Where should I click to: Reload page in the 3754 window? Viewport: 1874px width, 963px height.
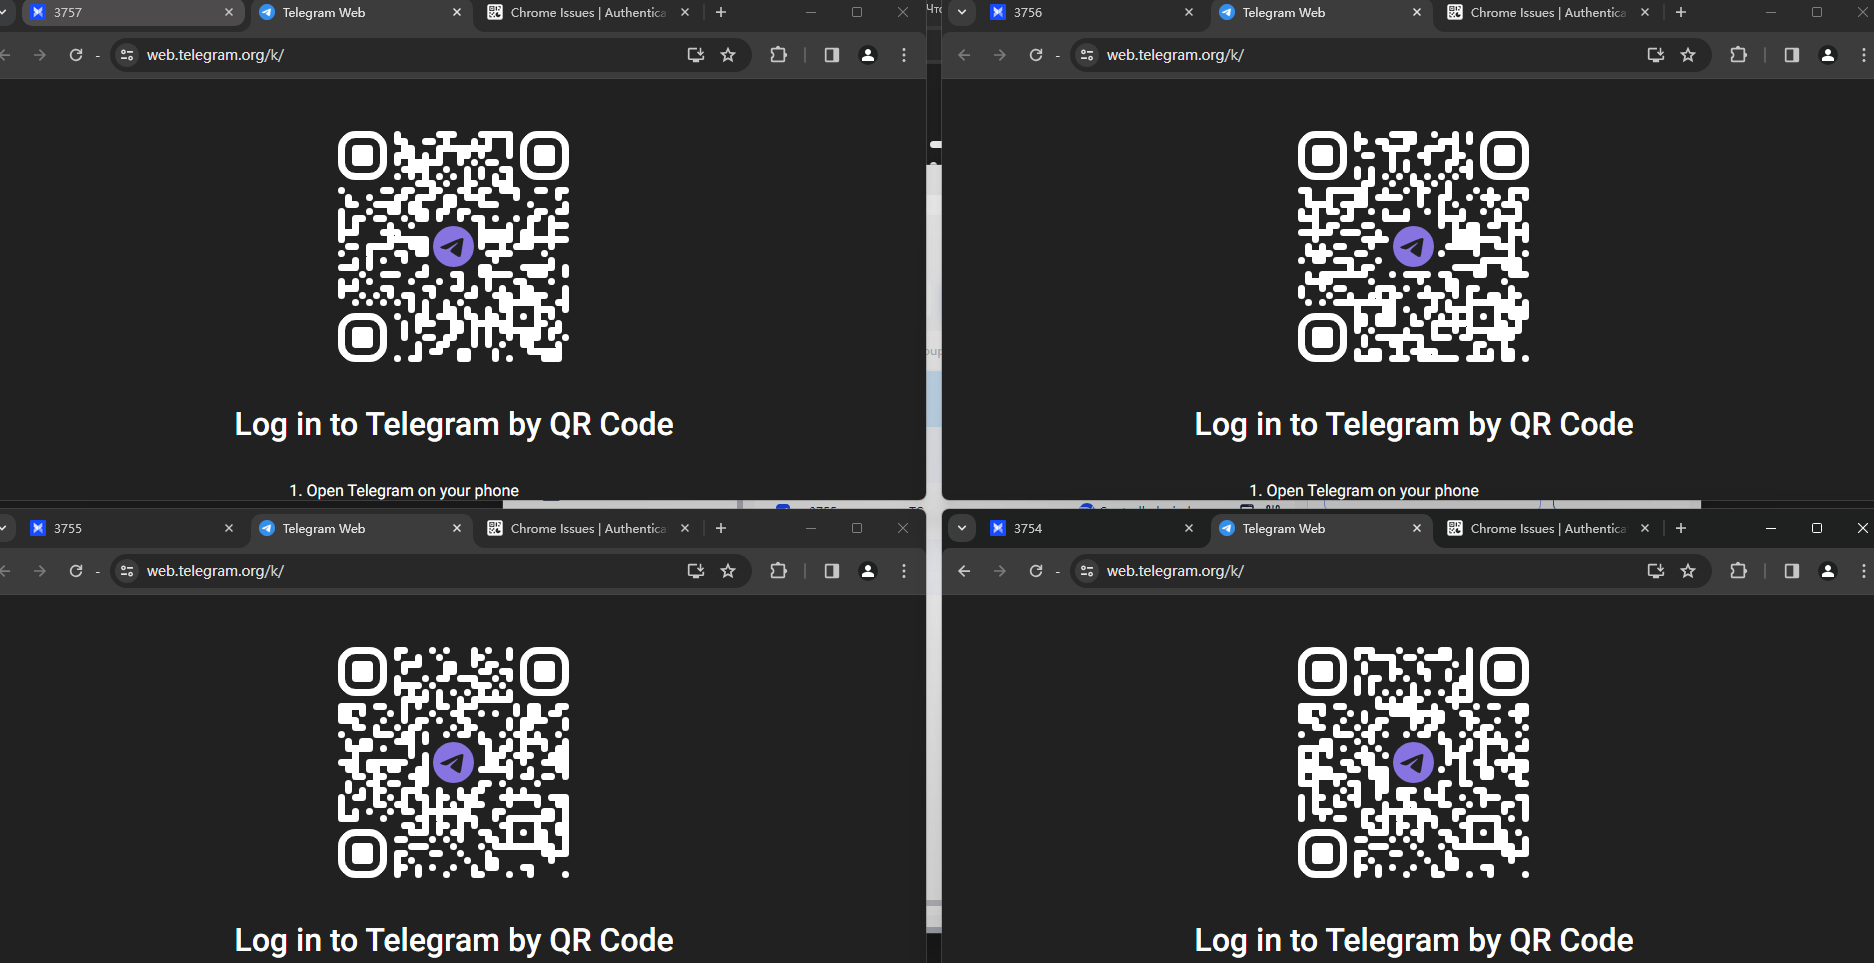1036,571
